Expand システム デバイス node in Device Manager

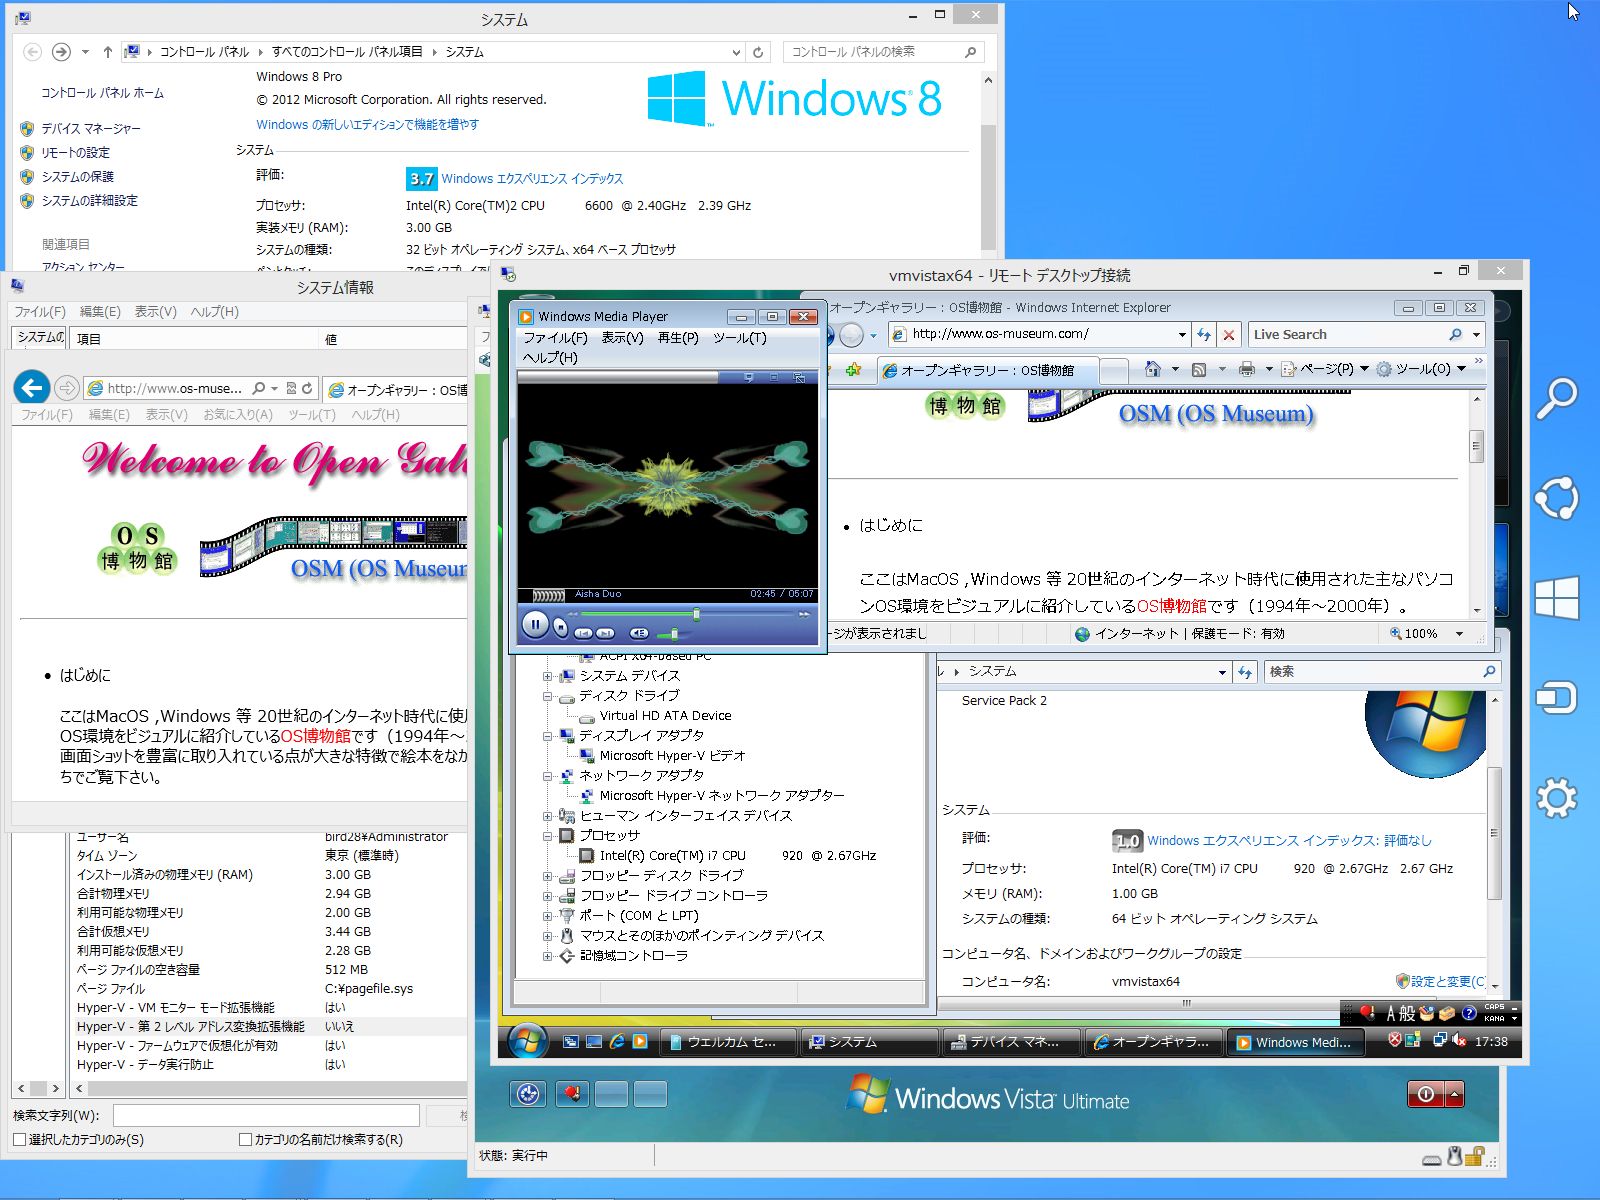tap(547, 676)
